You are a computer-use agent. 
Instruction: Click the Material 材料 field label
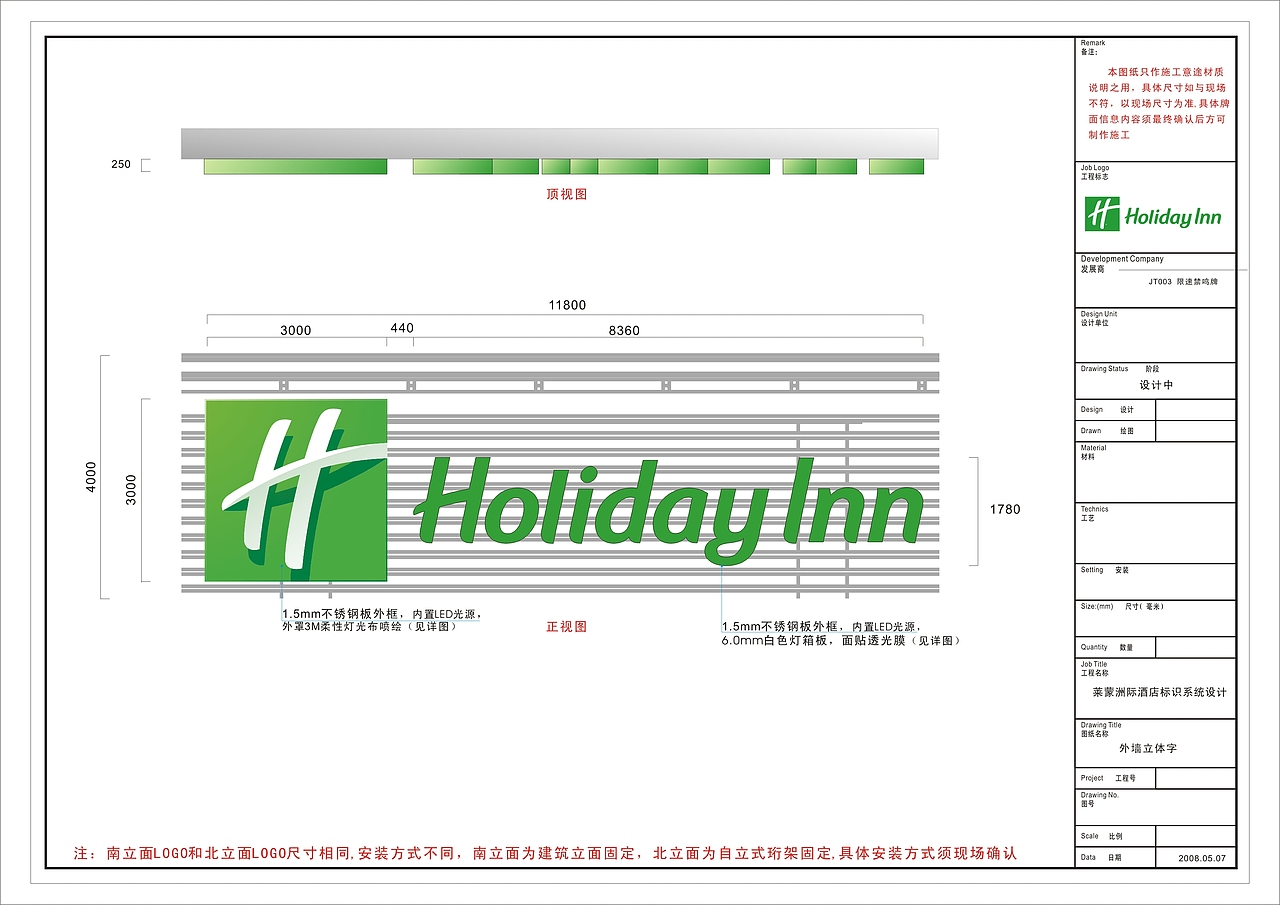pos(1094,452)
